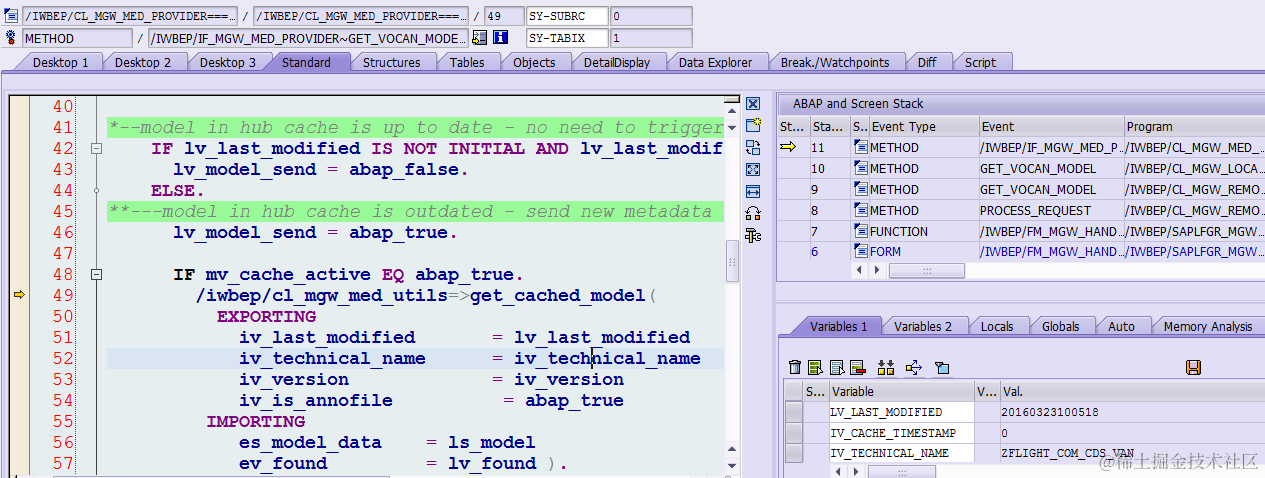
Task: Collapse the code block at line 42
Action: pos(97,148)
